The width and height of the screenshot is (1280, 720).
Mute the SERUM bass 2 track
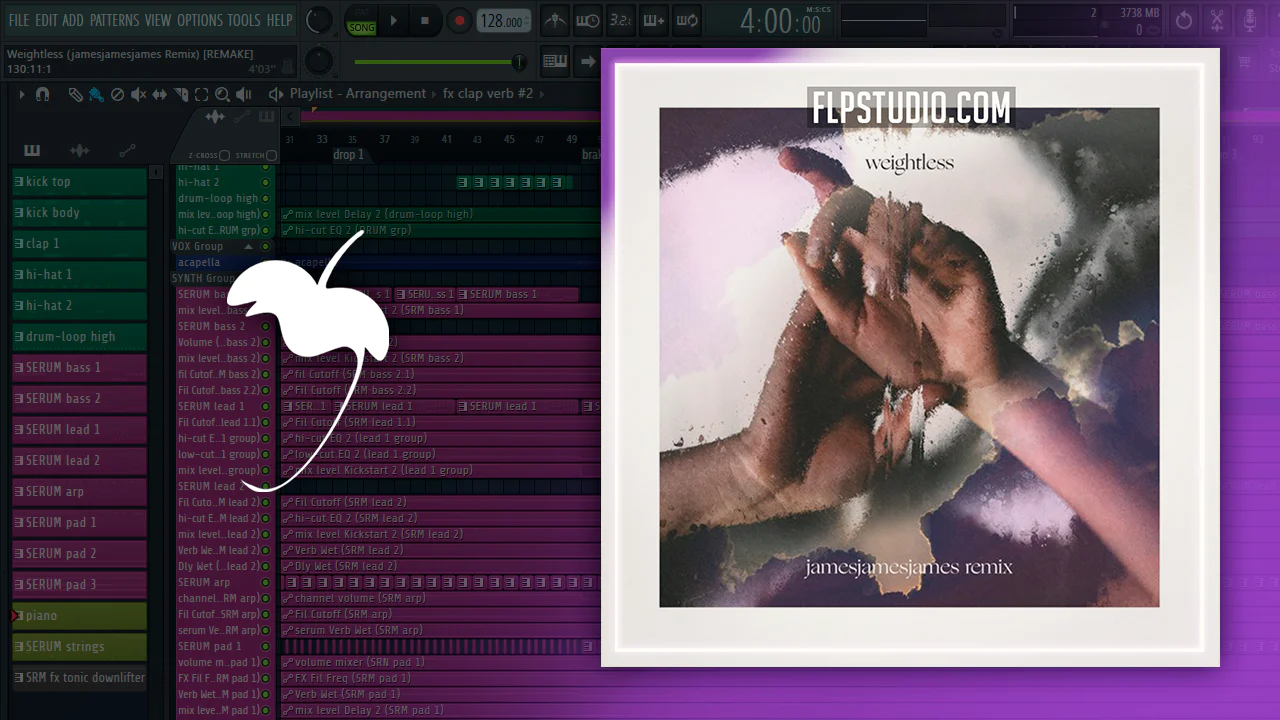point(265,326)
